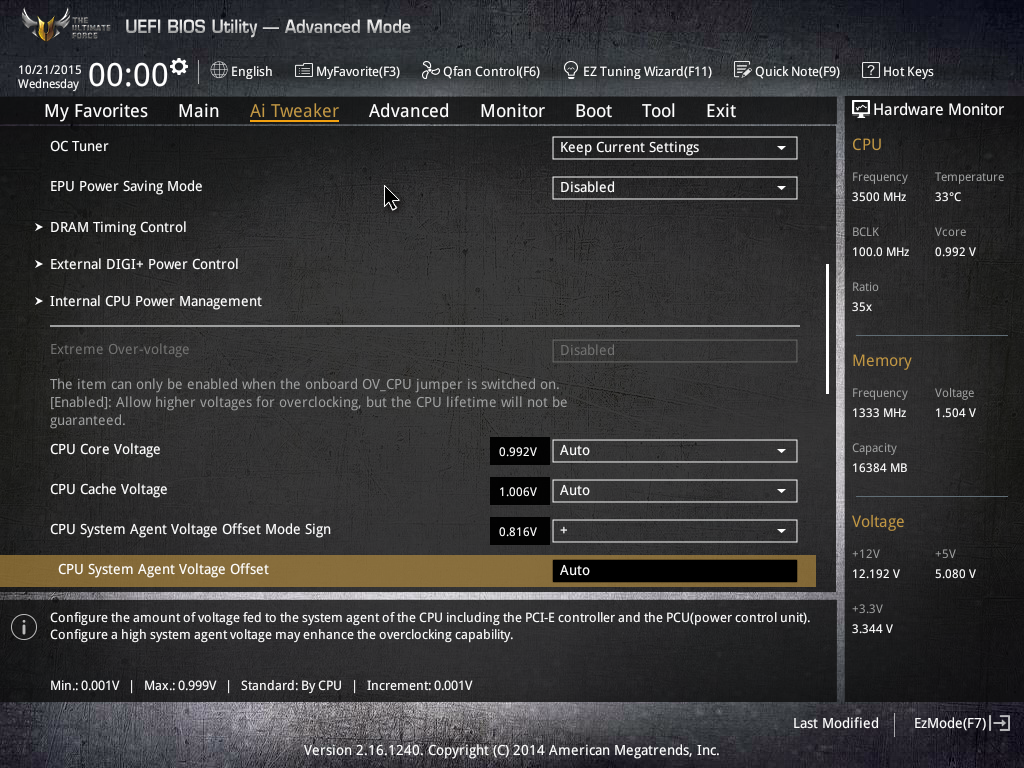Select the Exit tab
Image resolution: width=1024 pixels, height=768 pixels.
pos(721,111)
